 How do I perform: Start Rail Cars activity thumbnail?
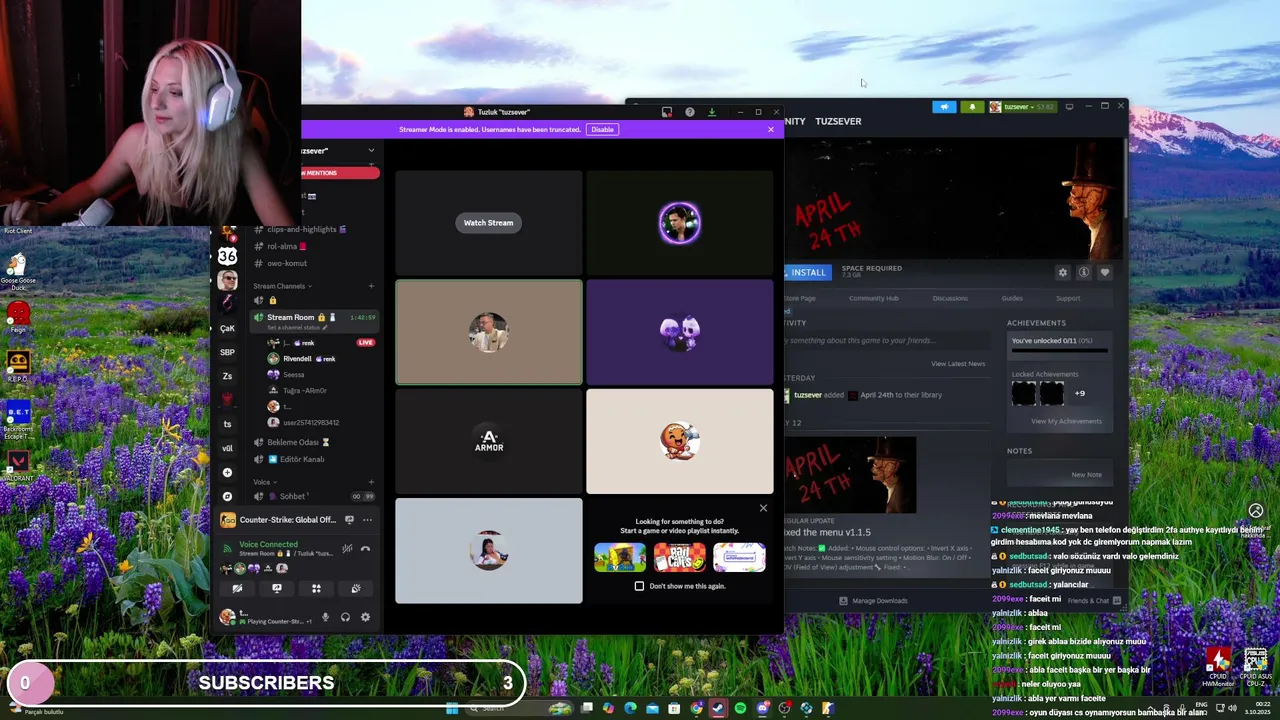coord(680,557)
